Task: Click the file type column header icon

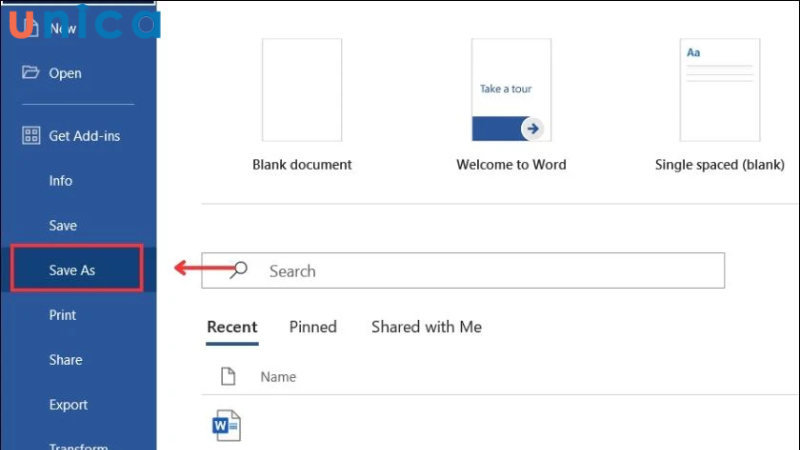Action: click(x=228, y=377)
